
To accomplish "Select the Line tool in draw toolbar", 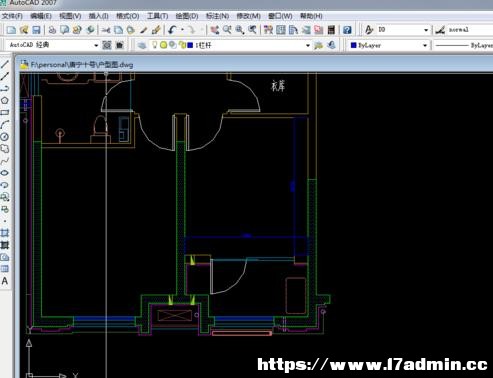I will 5,64.
